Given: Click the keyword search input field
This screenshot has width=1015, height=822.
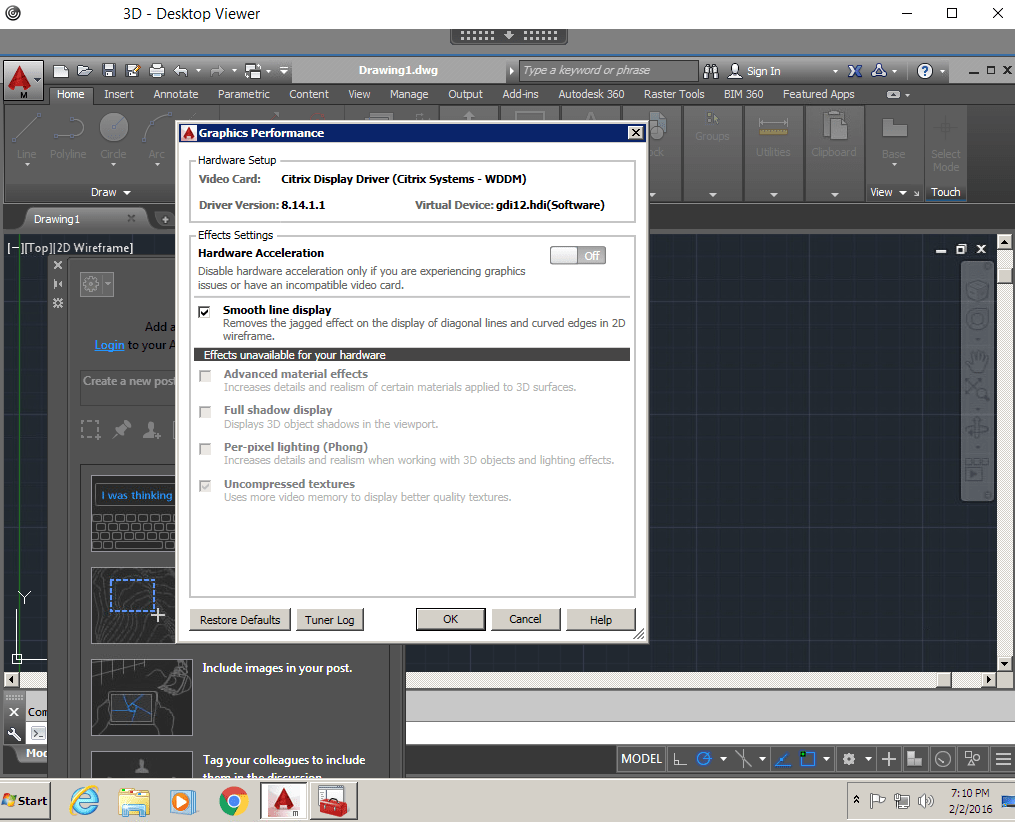Looking at the screenshot, I should point(608,71).
